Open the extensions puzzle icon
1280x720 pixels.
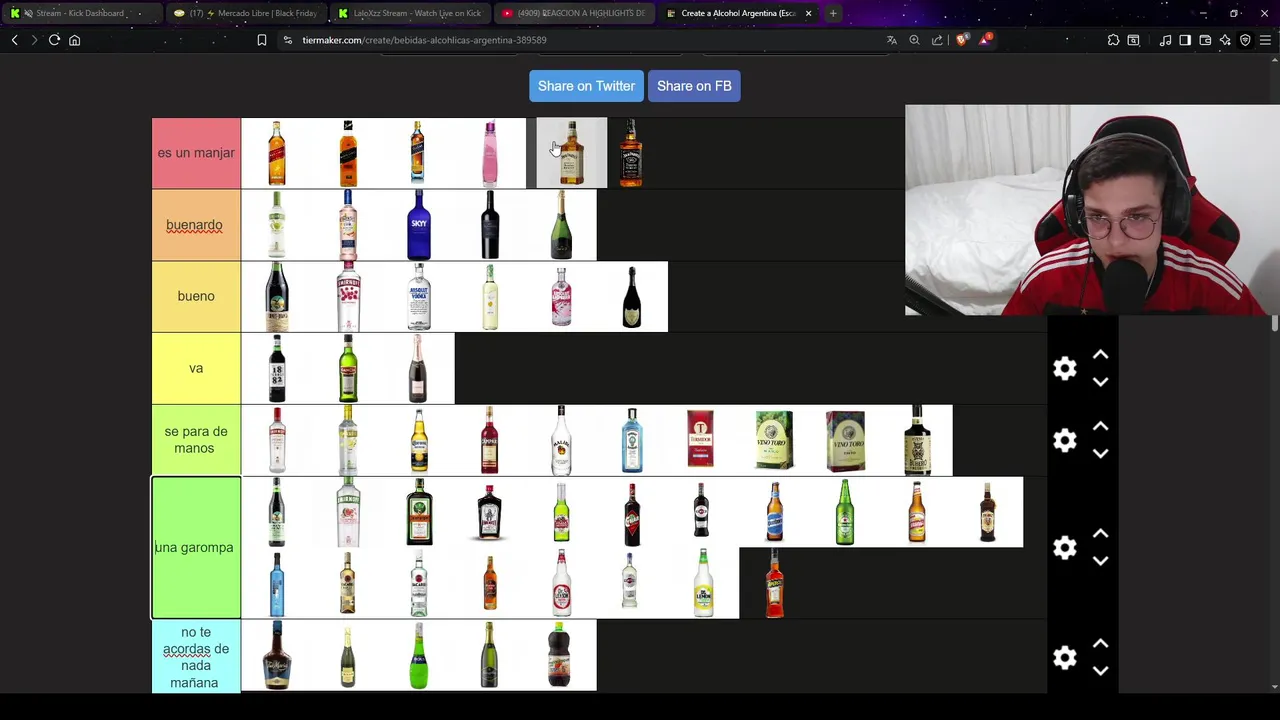pyautogui.click(x=1113, y=40)
